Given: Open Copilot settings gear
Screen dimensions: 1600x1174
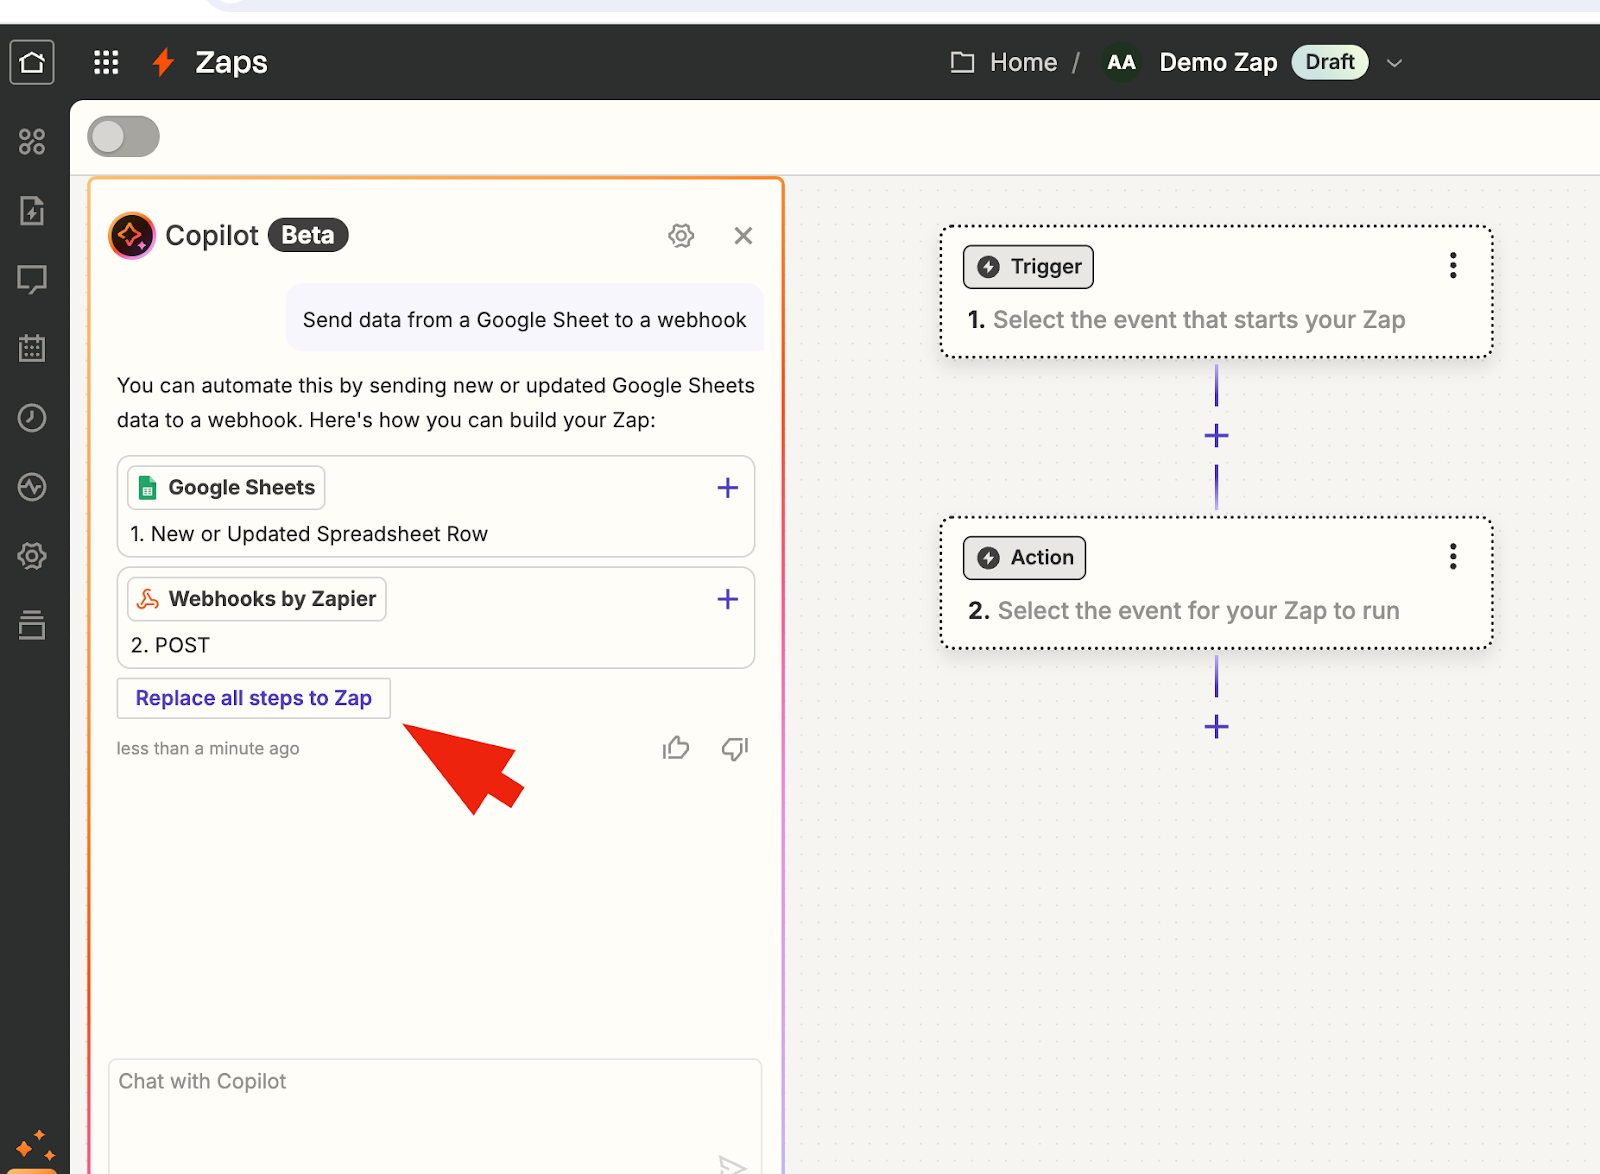Looking at the screenshot, I should coord(681,236).
